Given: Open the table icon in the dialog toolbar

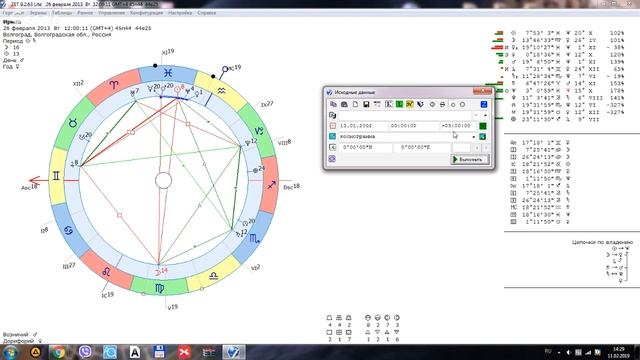Looking at the screenshot, I should coord(377,104).
